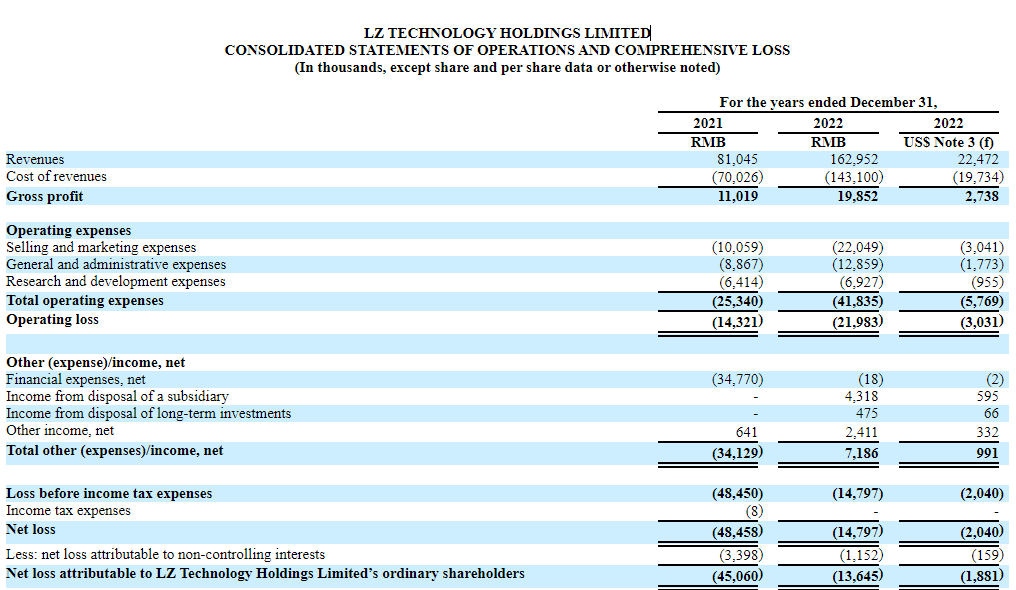
Task: Select long-term investments disposal value '475'
Action: 867,413
